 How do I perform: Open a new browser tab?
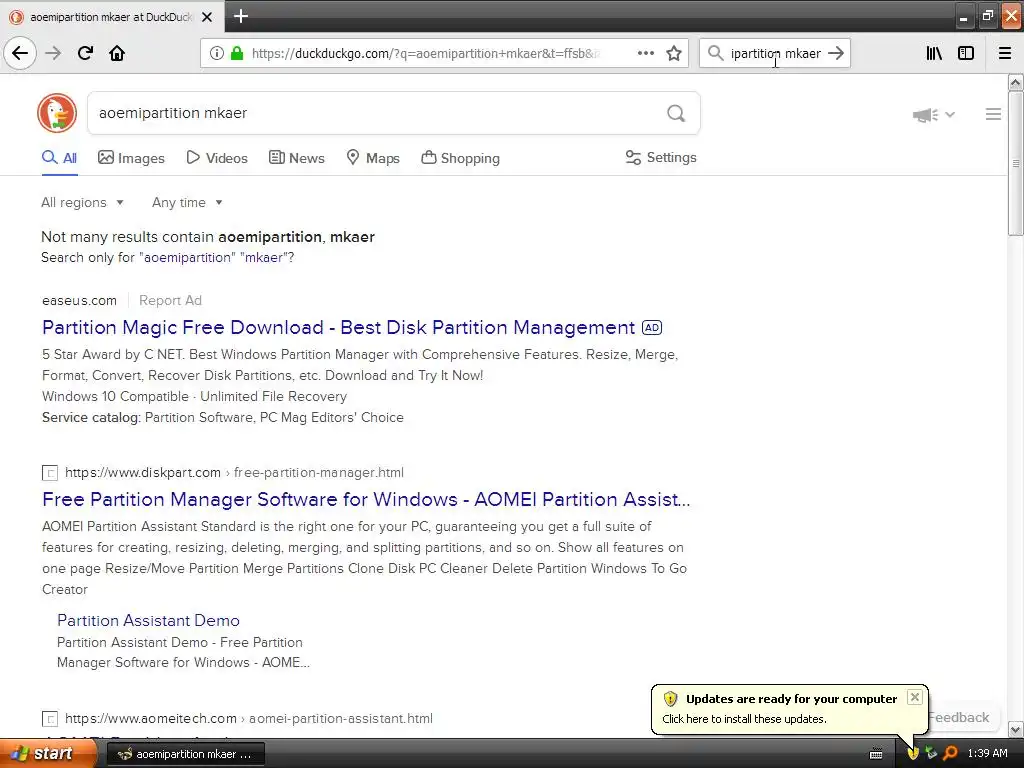pos(241,16)
